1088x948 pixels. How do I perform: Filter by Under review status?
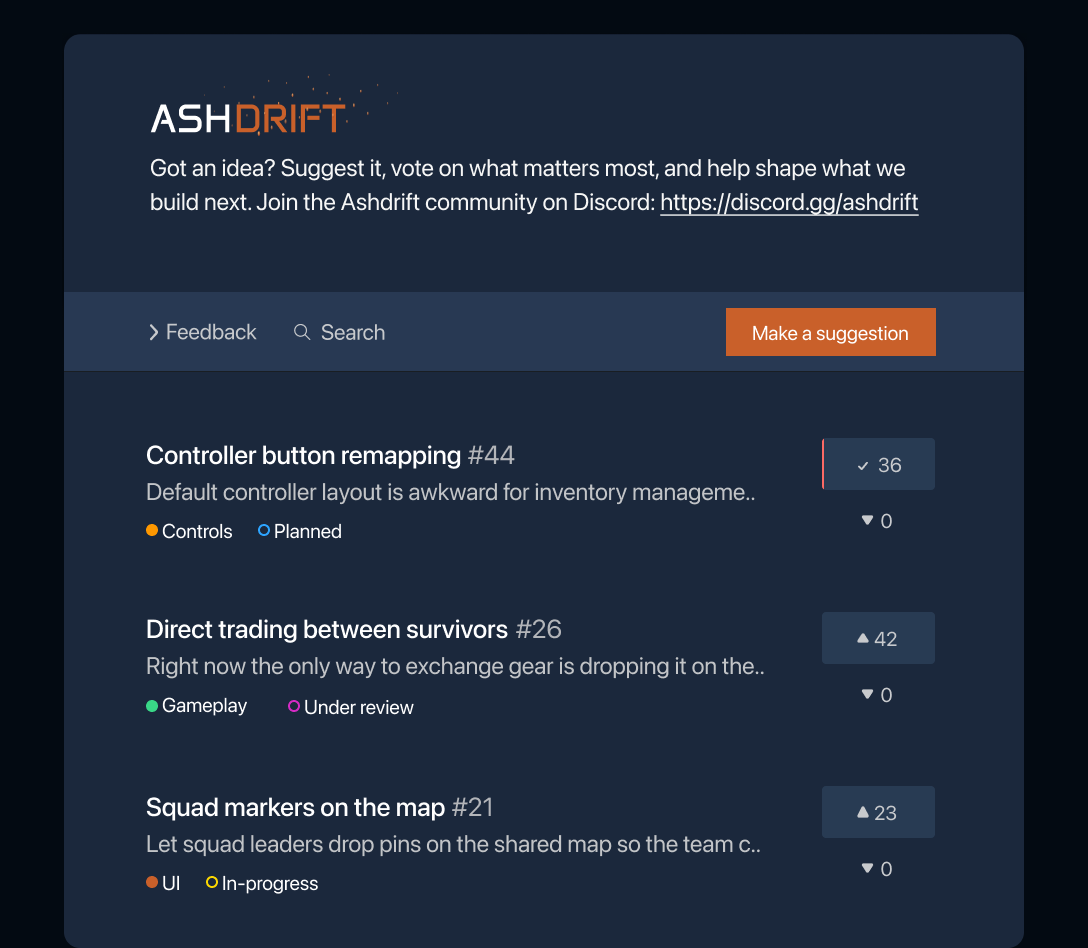[x=351, y=707]
